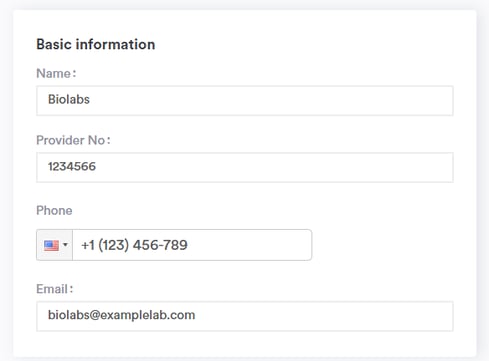Click the "Email:" field label
The height and width of the screenshot is (361, 489).
54,289
